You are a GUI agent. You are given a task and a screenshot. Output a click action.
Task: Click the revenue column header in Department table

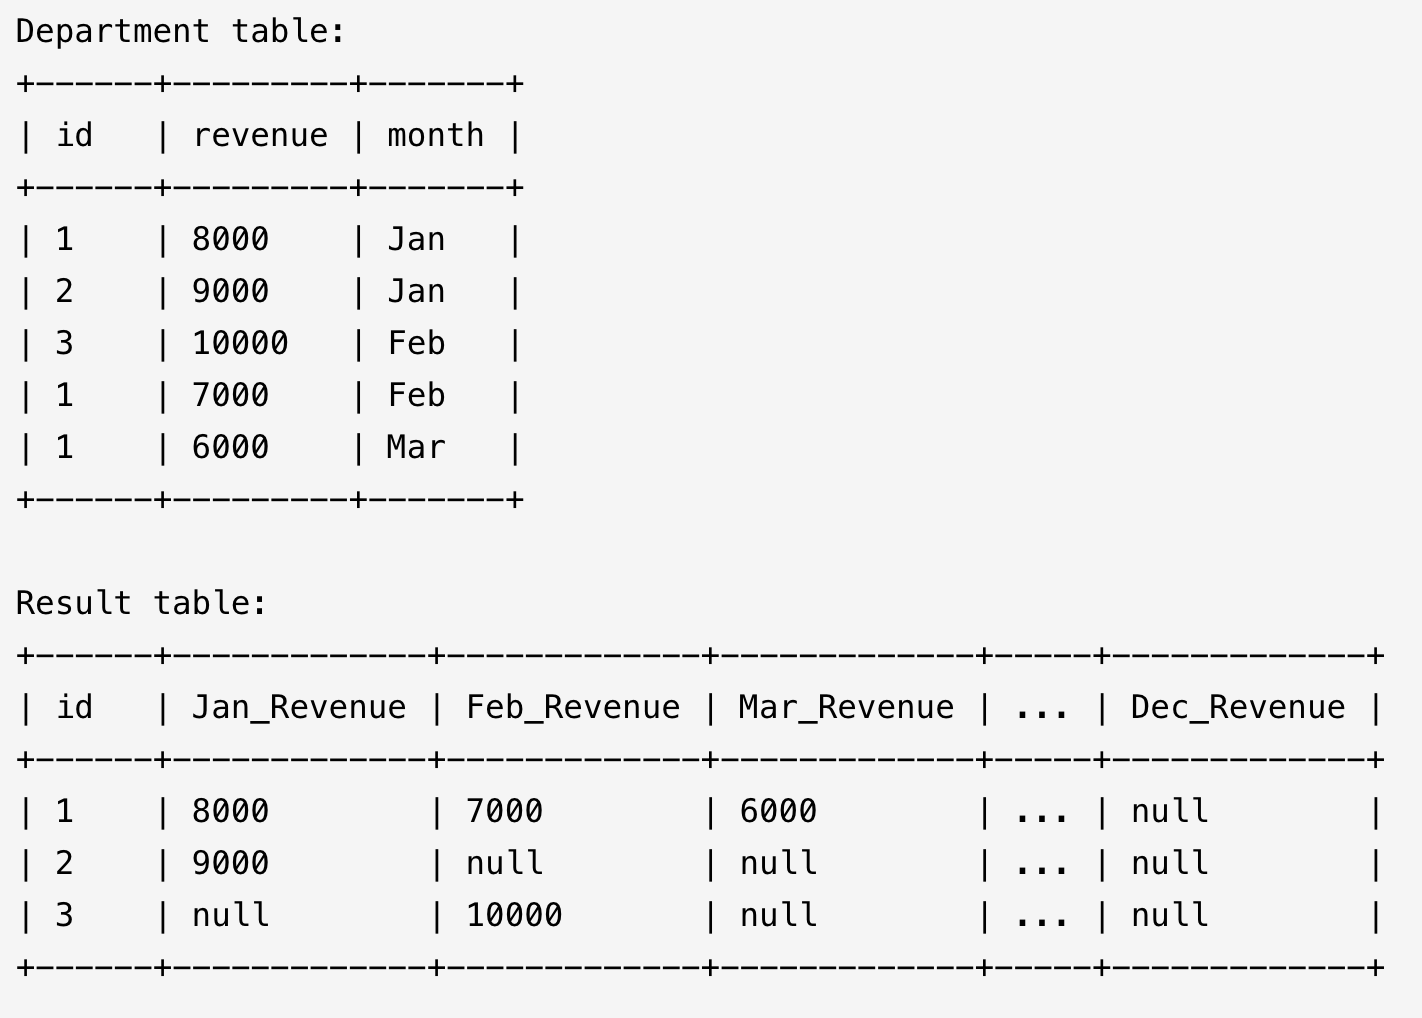tap(260, 135)
